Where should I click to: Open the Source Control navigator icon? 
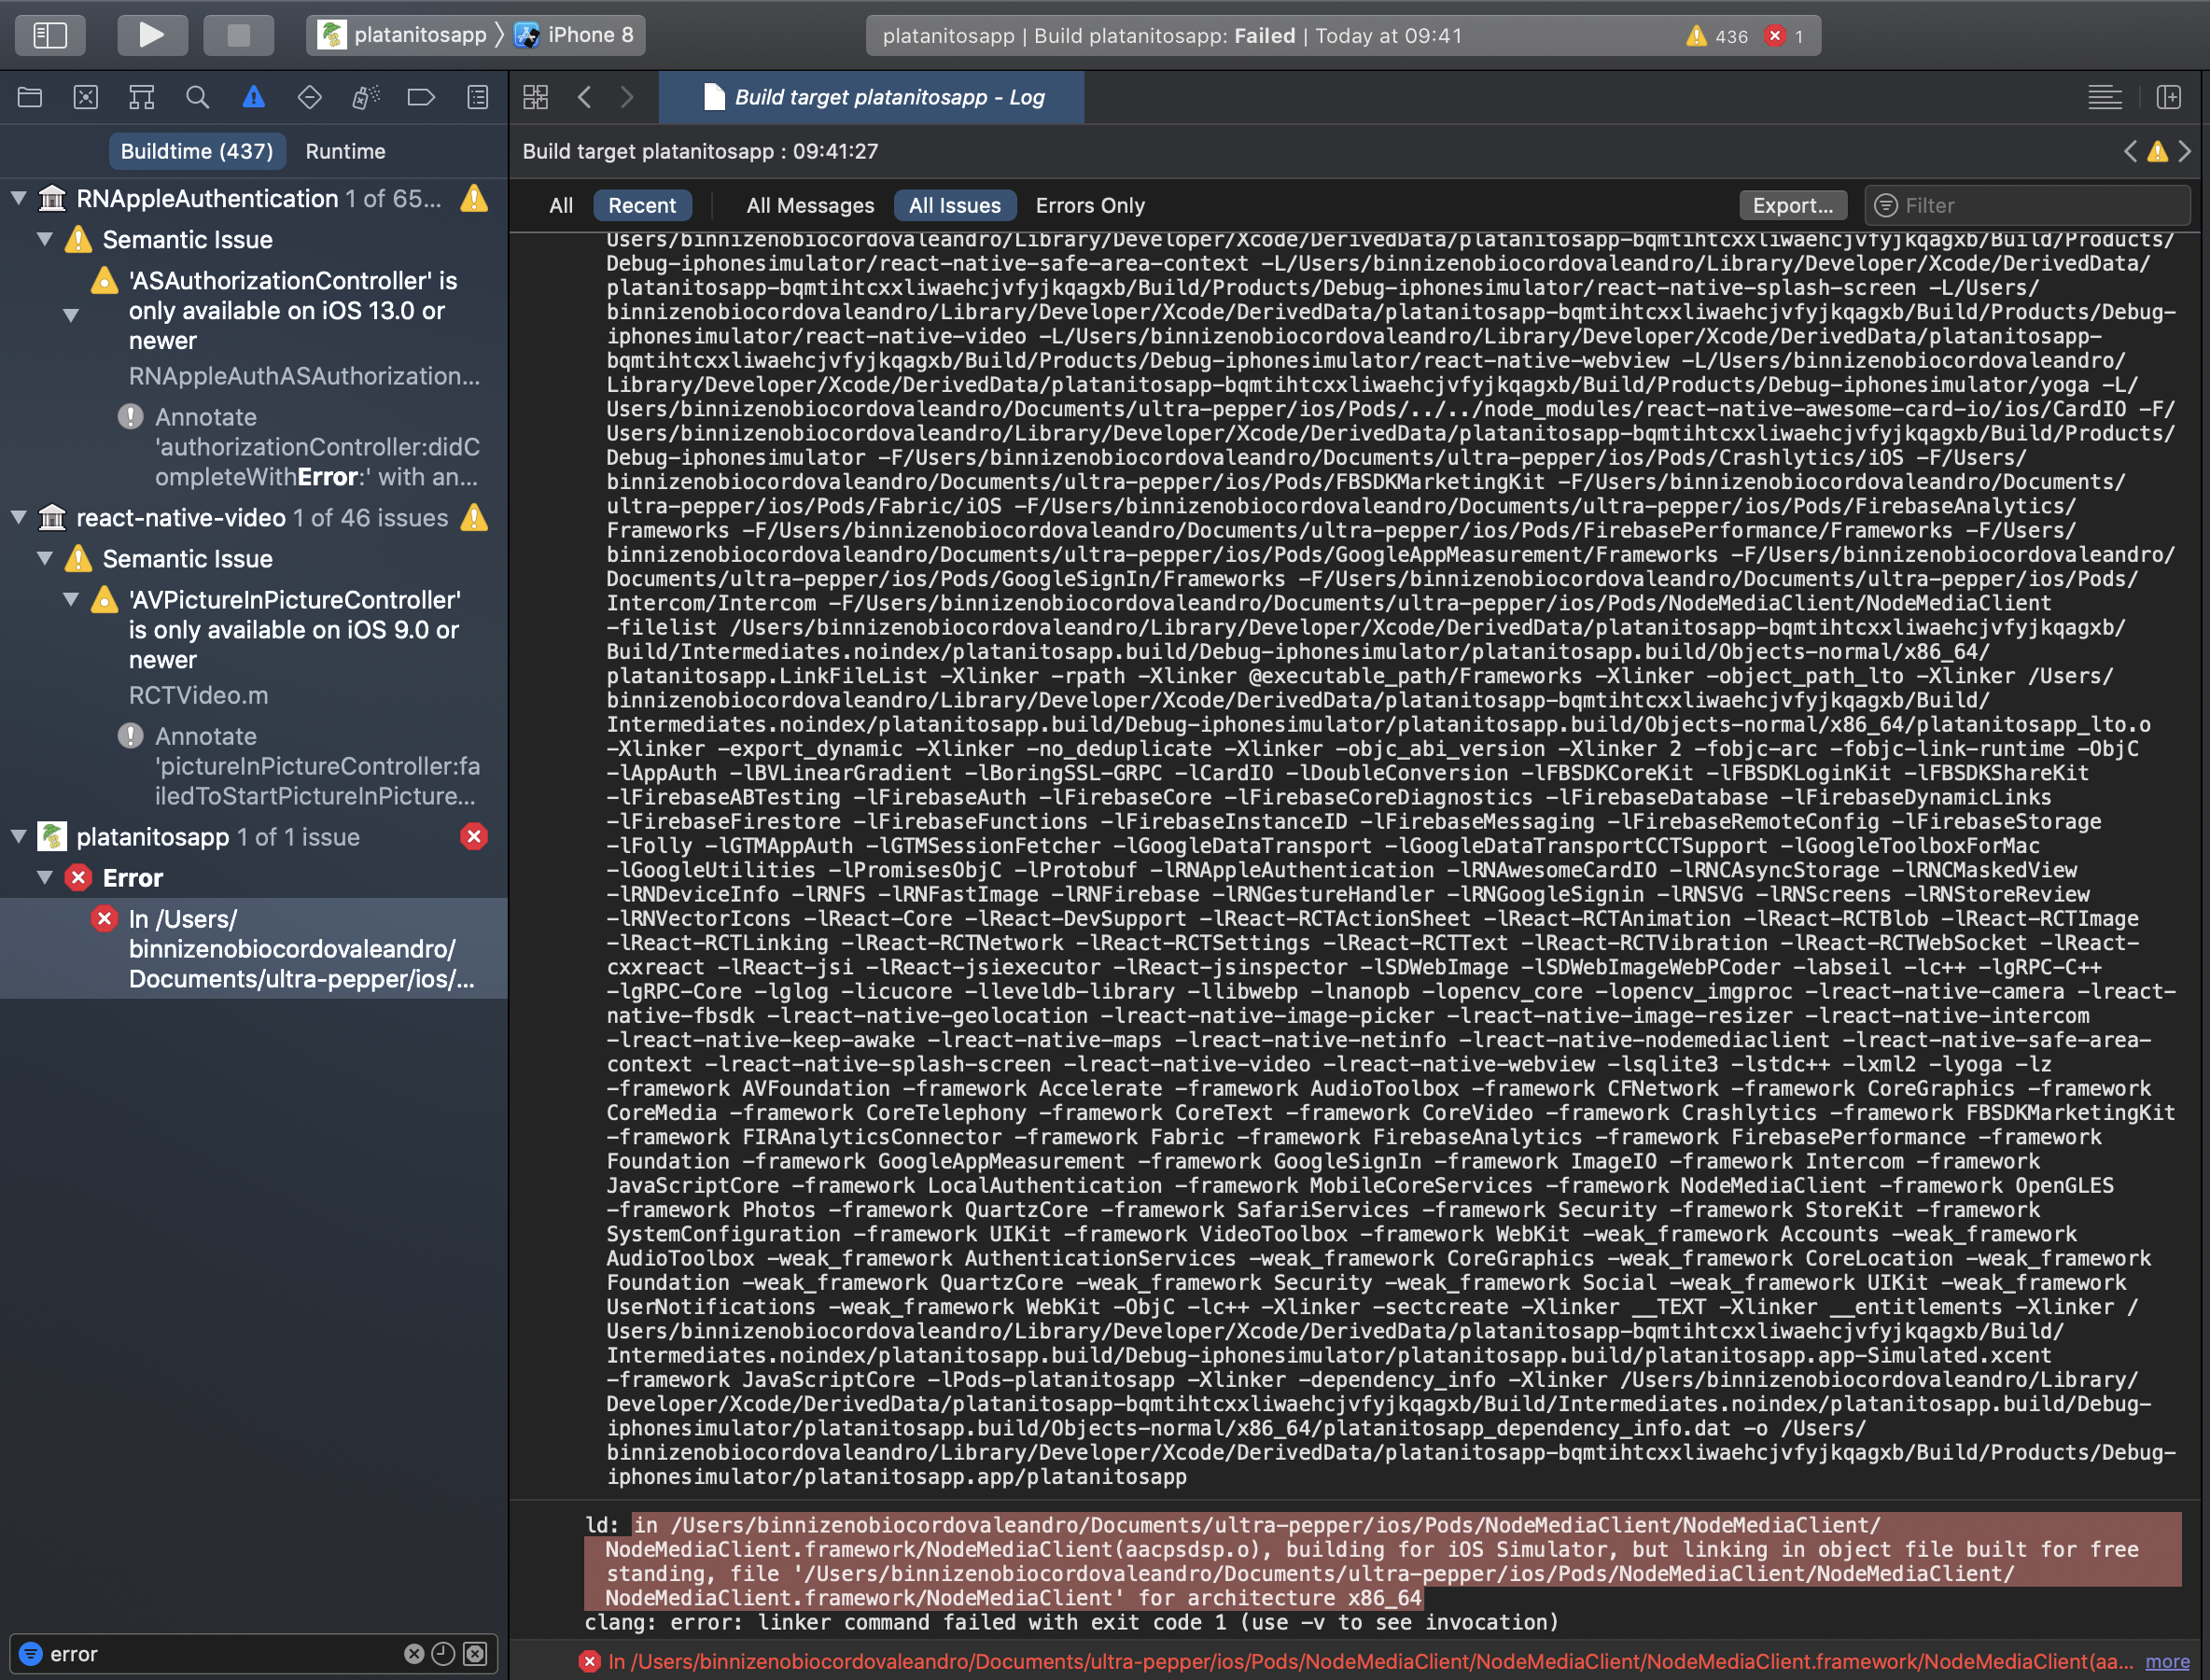point(86,97)
